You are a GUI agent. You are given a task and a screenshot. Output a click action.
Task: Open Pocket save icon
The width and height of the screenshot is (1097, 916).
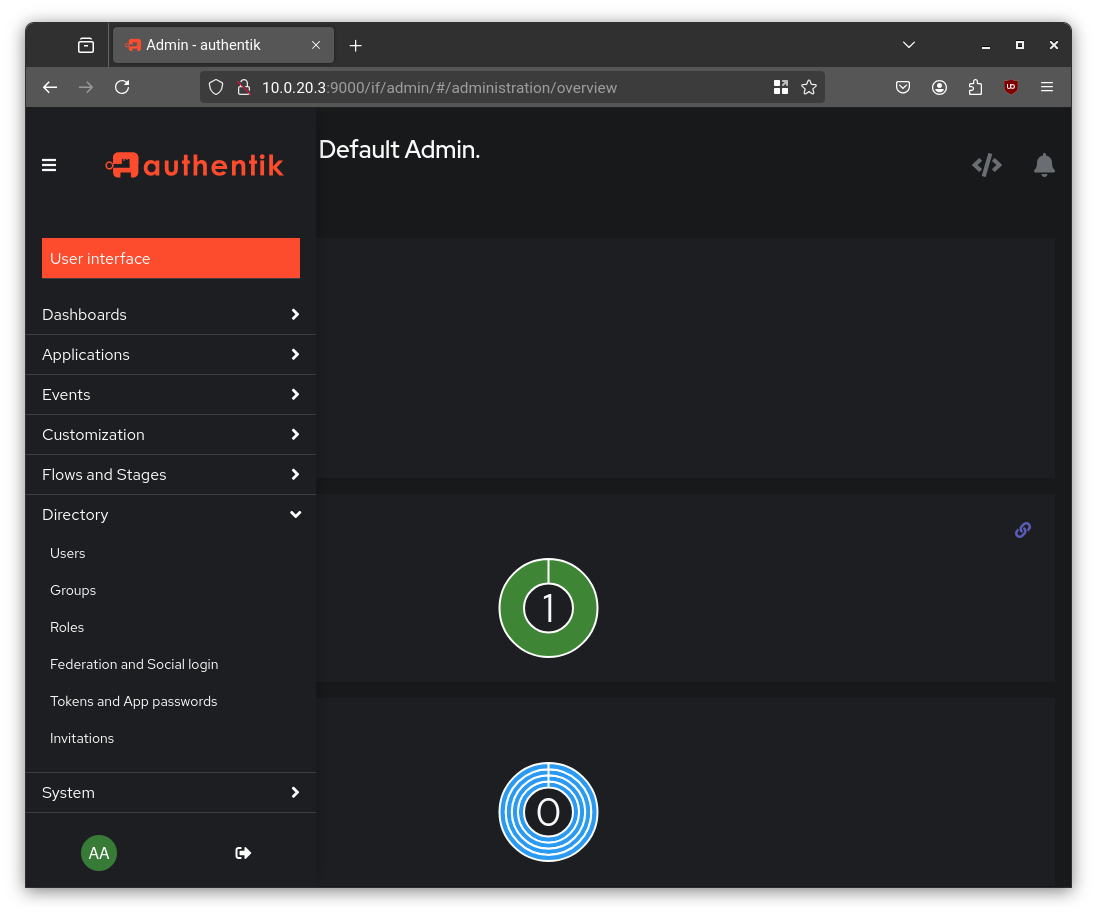click(903, 87)
